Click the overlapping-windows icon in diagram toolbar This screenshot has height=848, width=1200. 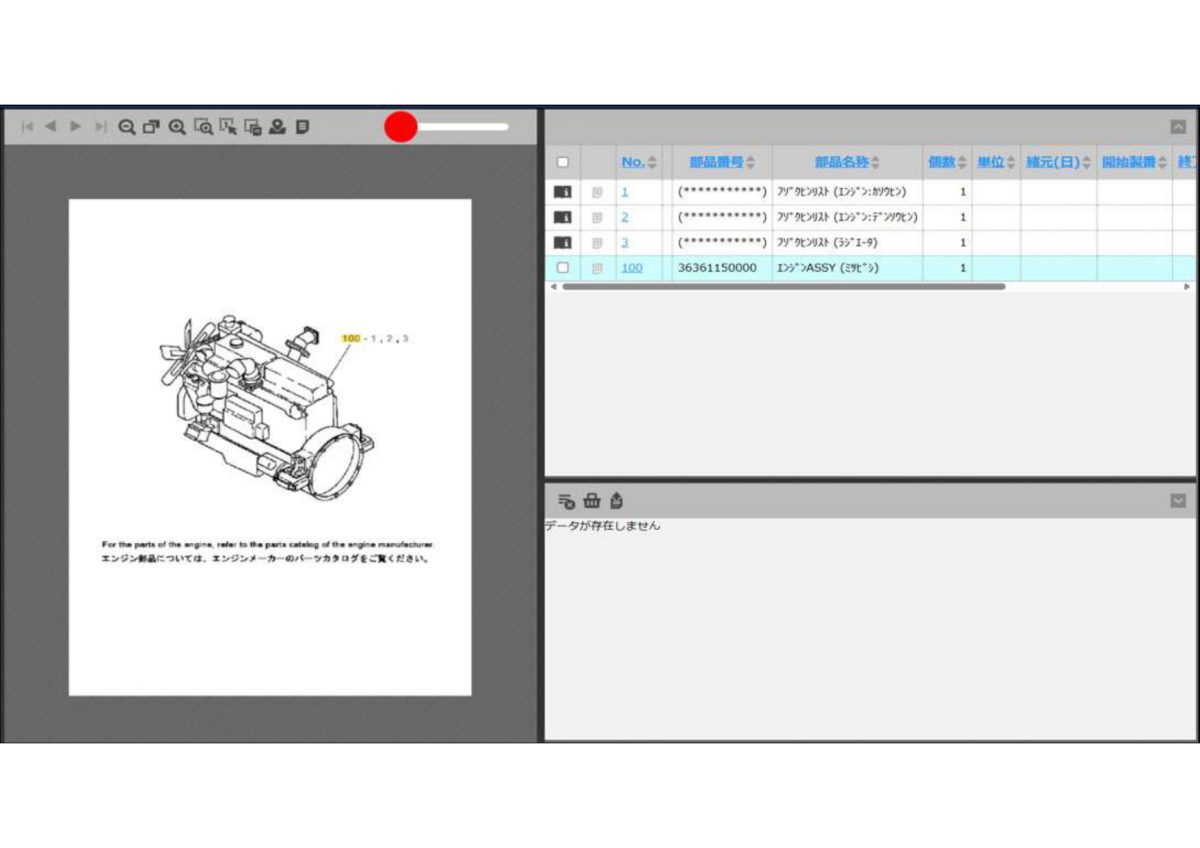tap(253, 127)
